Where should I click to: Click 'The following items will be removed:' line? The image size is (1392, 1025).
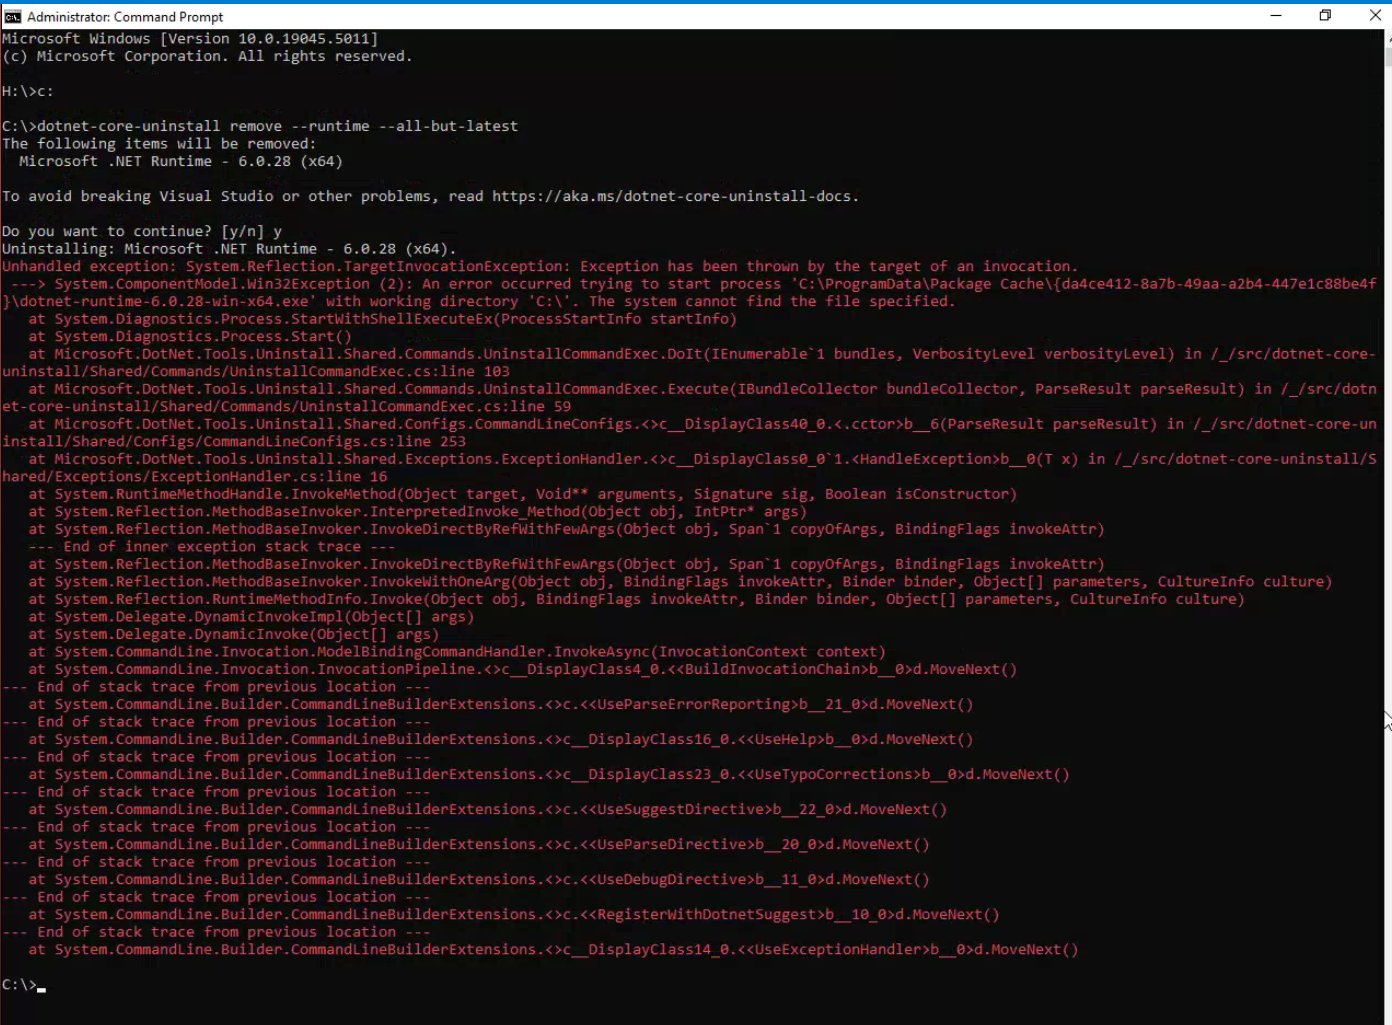click(159, 144)
